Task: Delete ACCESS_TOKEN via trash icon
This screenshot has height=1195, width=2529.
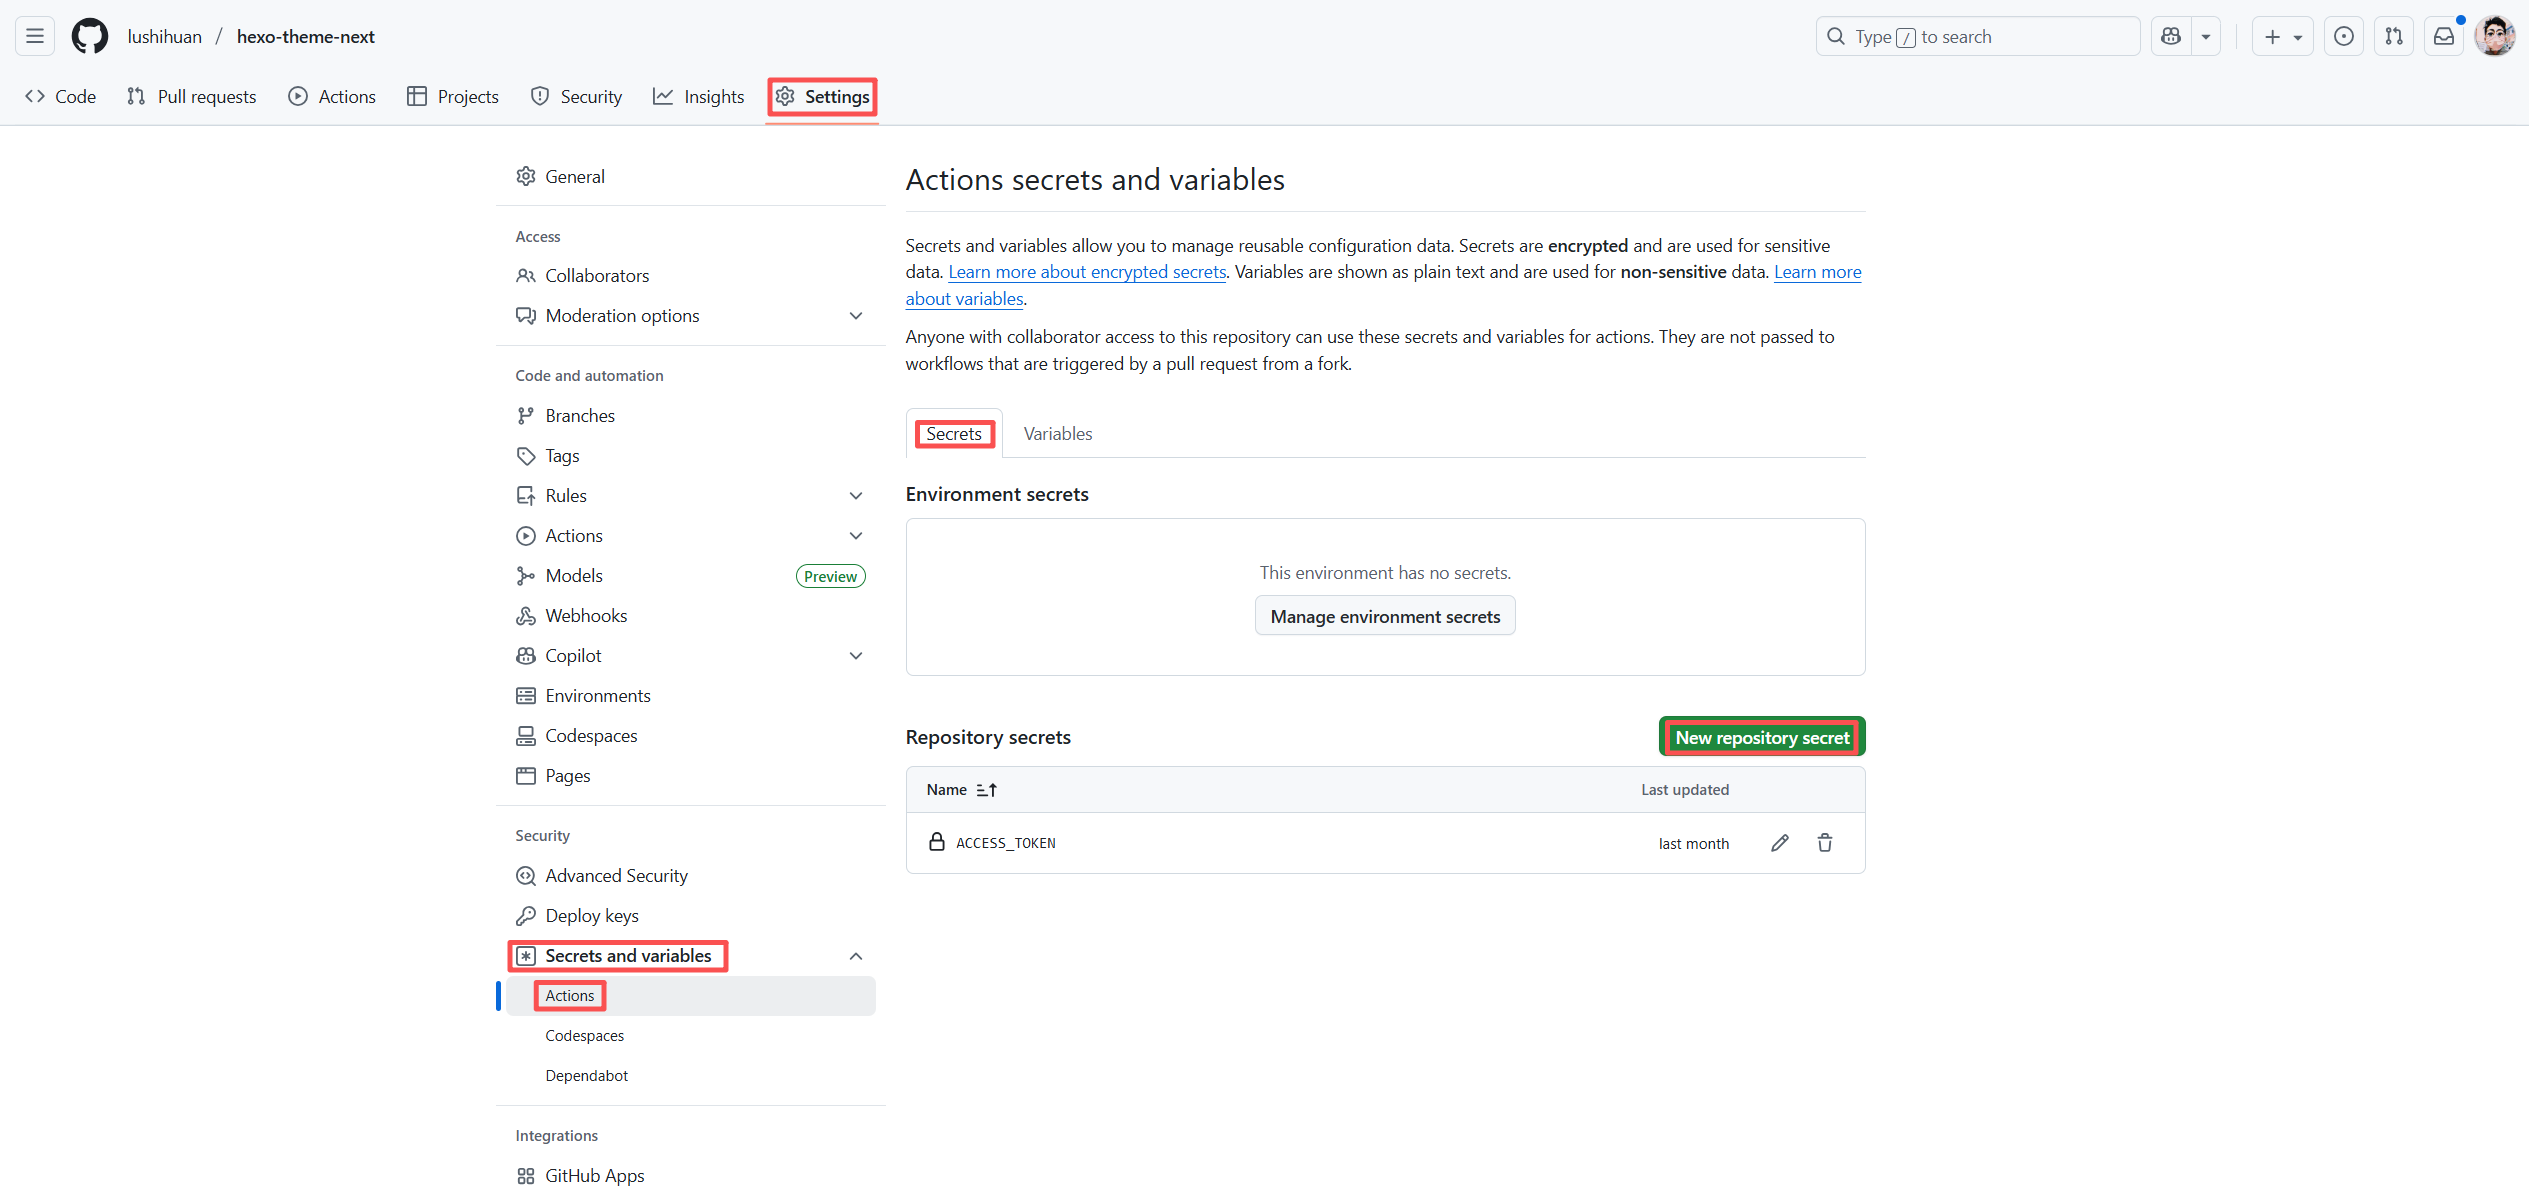Action: click(1824, 843)
